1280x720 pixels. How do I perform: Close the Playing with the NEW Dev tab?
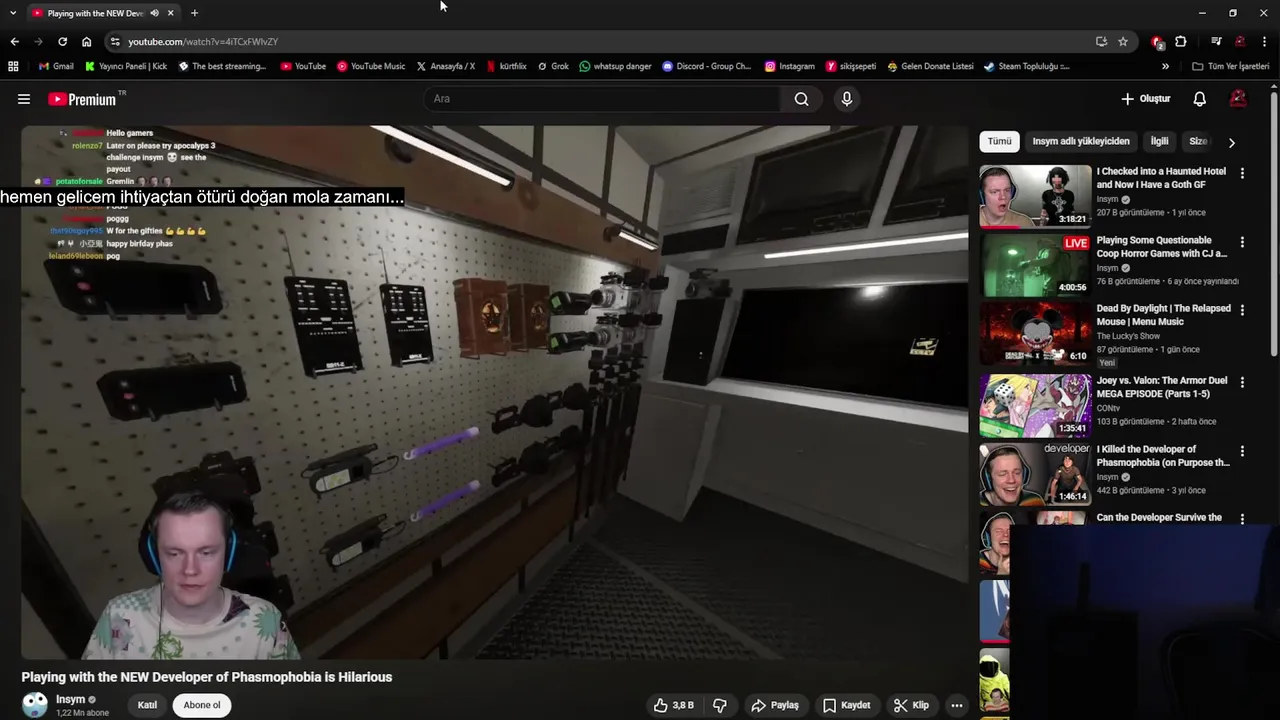(170, 13)
